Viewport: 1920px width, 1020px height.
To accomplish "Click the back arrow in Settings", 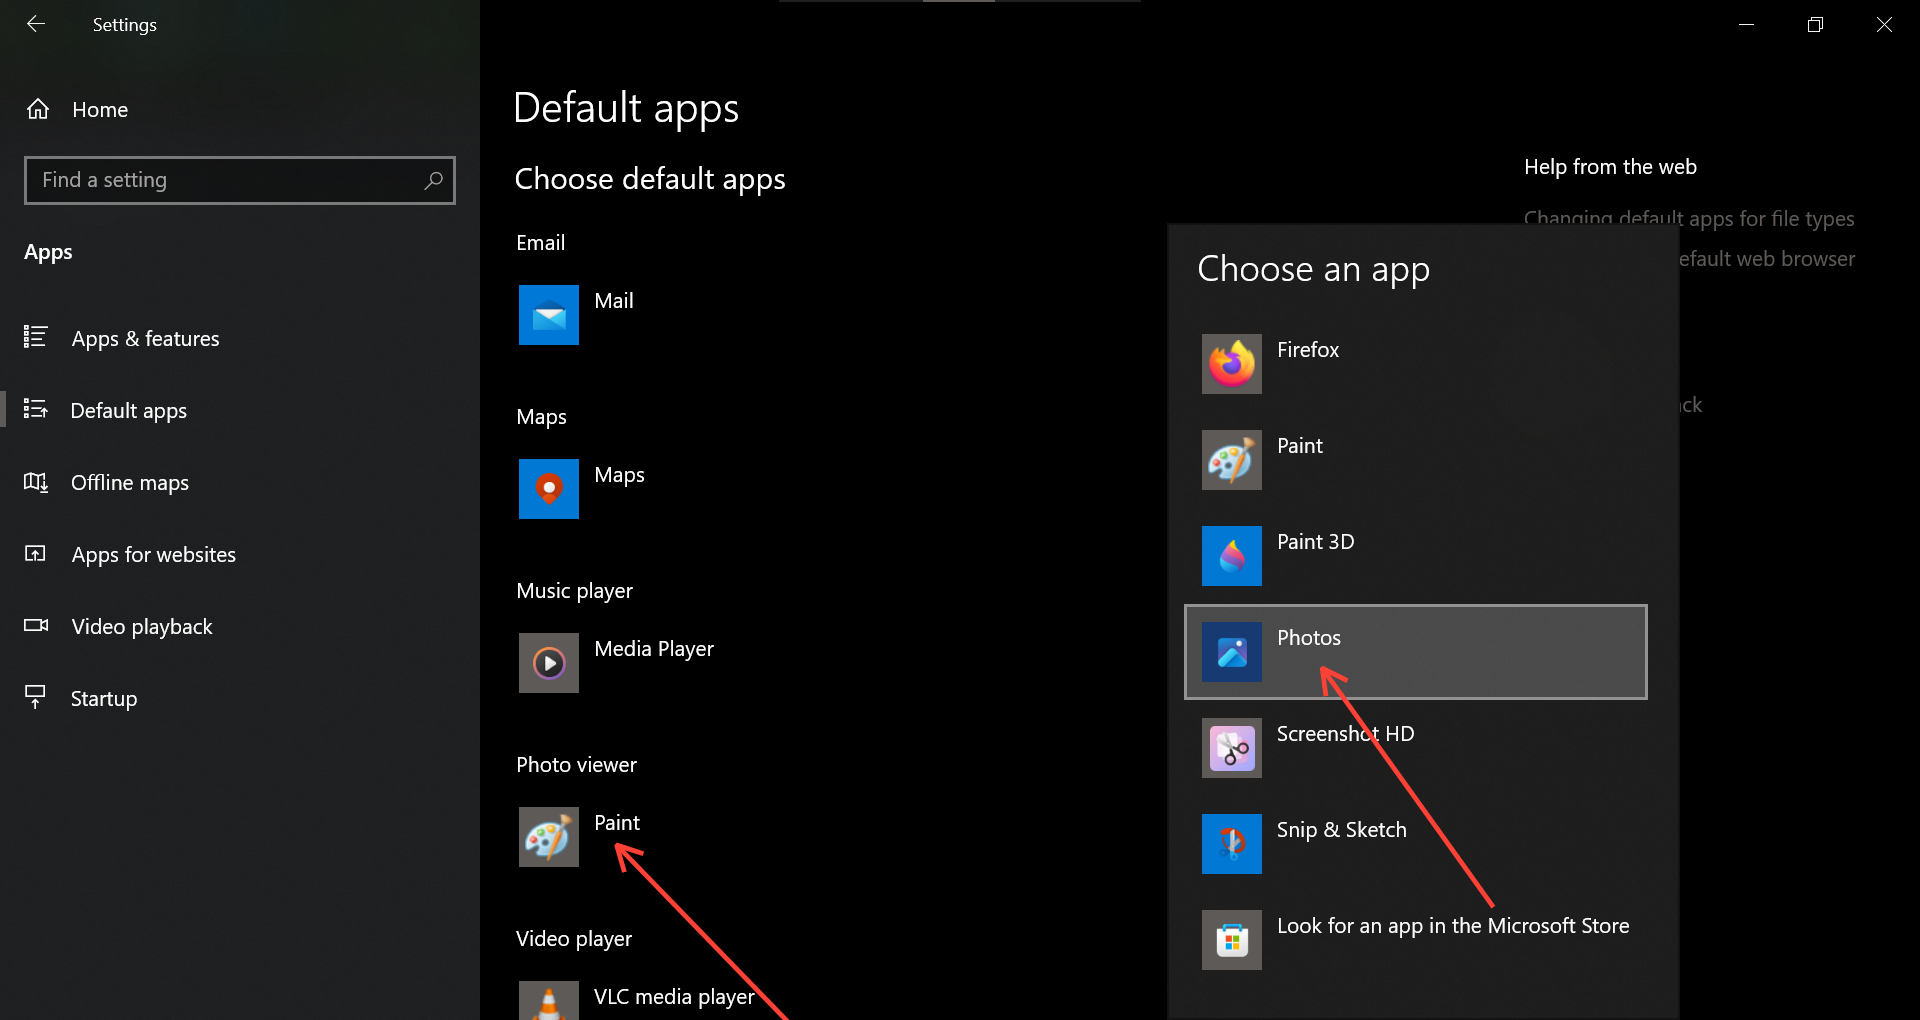I will 36,24.
